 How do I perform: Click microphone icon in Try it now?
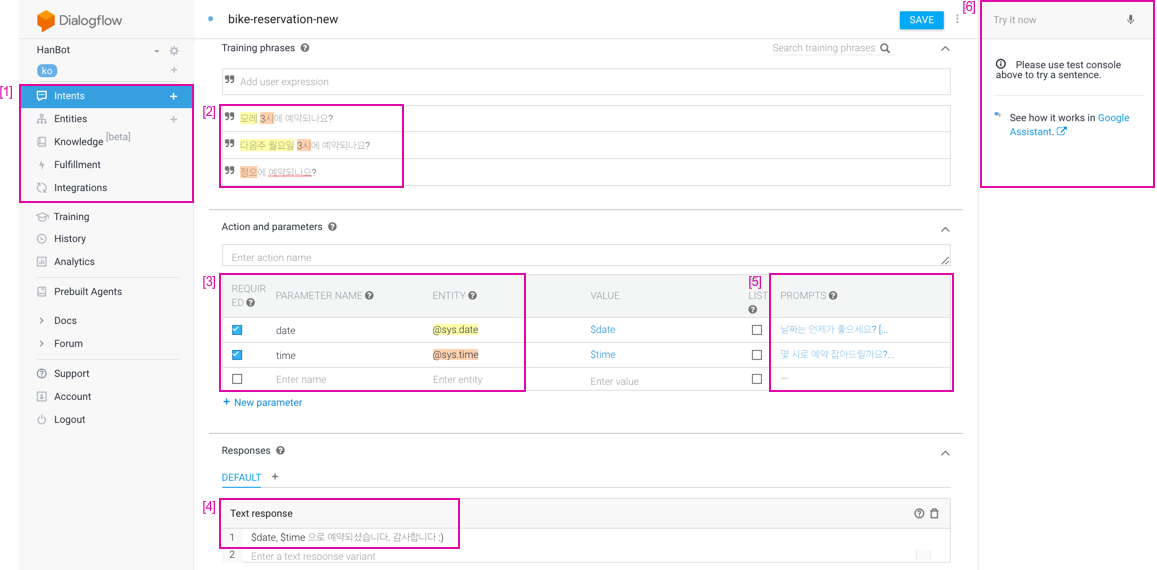tap(1130, 20)
